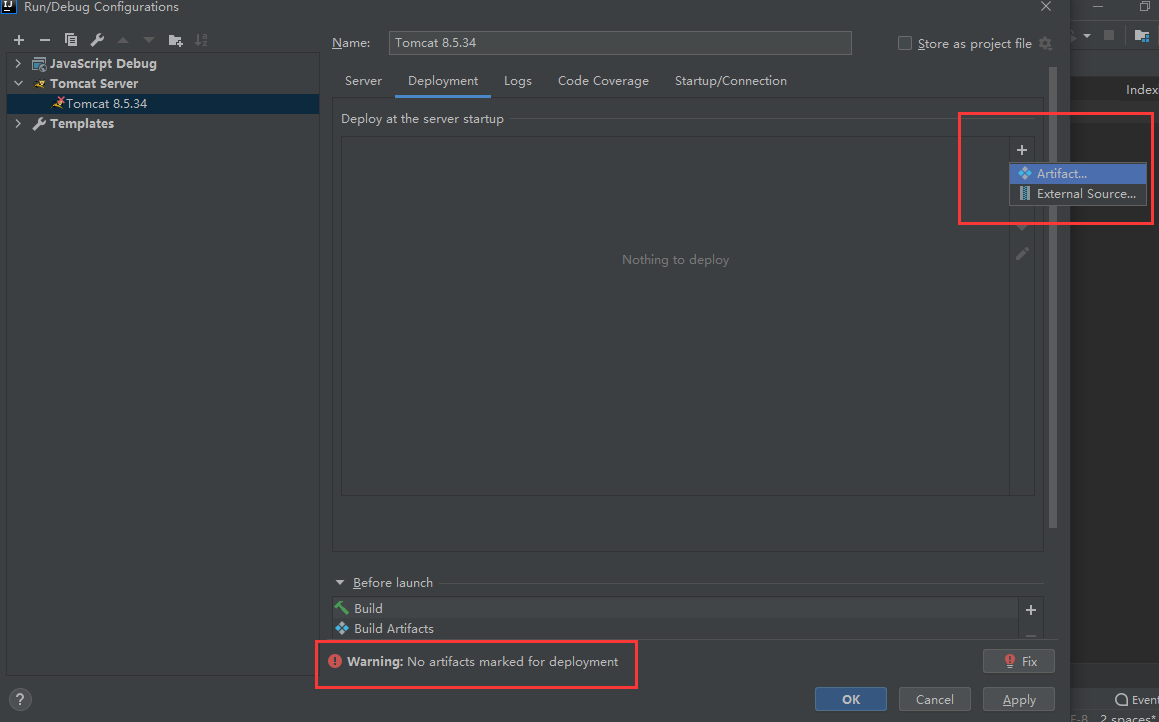Screen dimensions: 1159x722
Task: Expand the JavaScript Debug node
Action: [18, 64]
